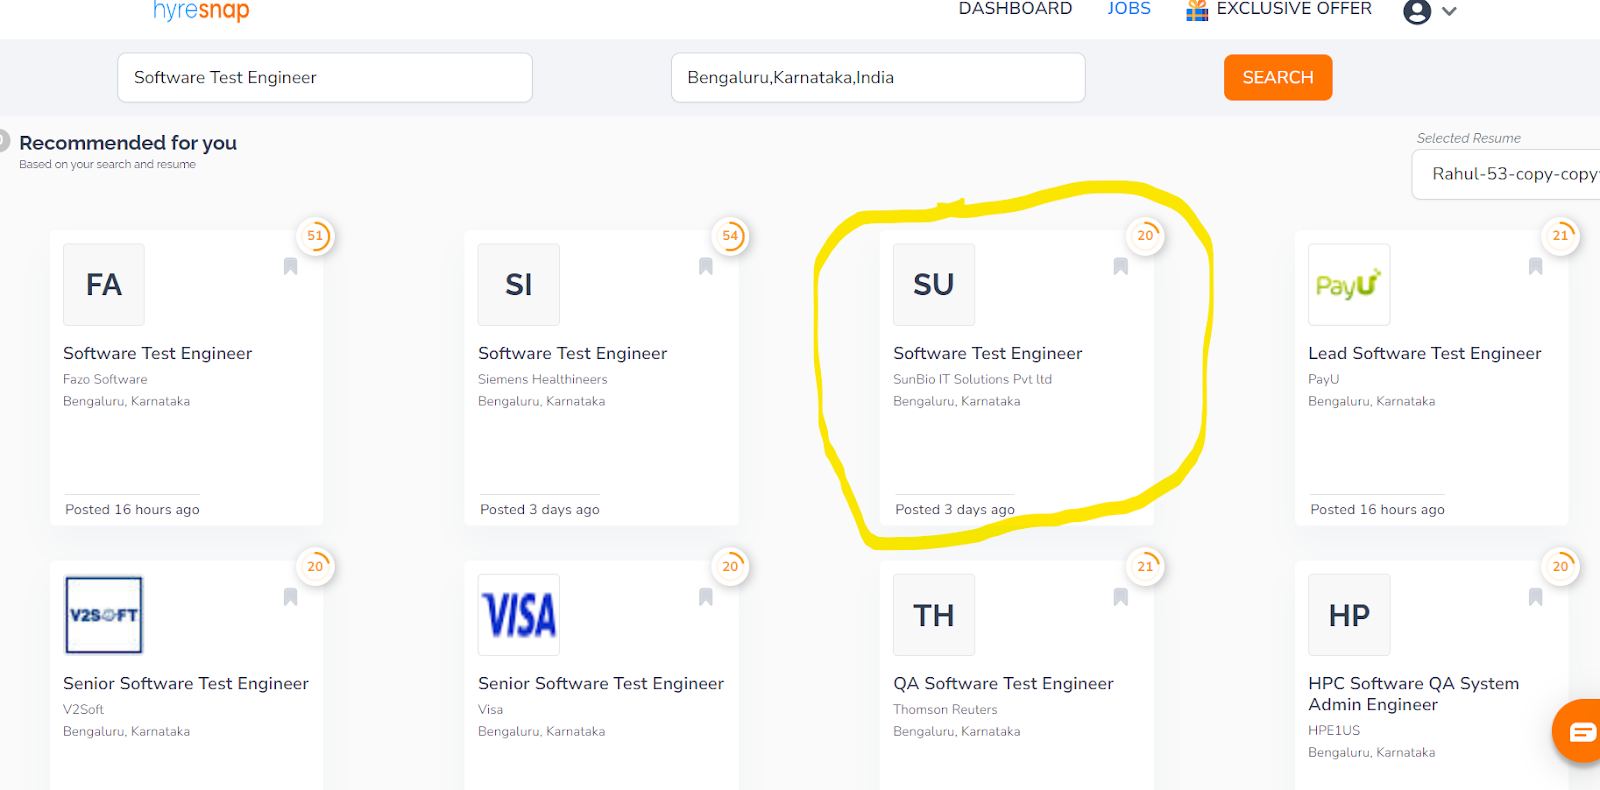Open the JOBS menu item
1600x790 pixels.
1129,9
